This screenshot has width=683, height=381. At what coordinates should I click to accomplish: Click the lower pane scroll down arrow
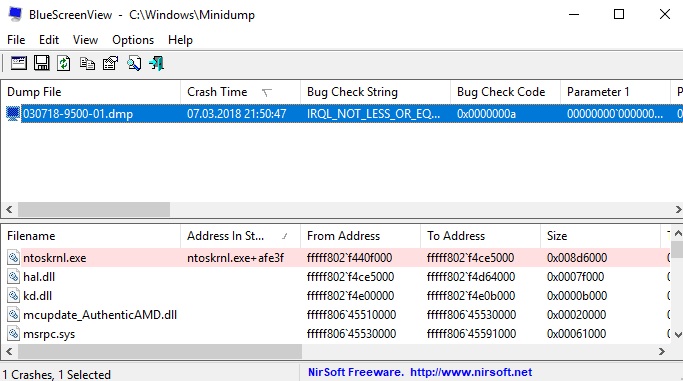tap(678, 334)
